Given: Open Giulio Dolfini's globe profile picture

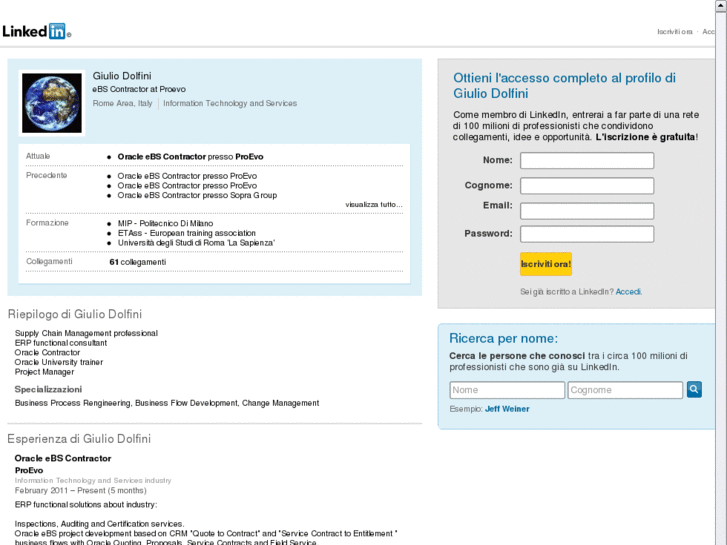Looking at the screenshot, I should click(x=52, y=103).
